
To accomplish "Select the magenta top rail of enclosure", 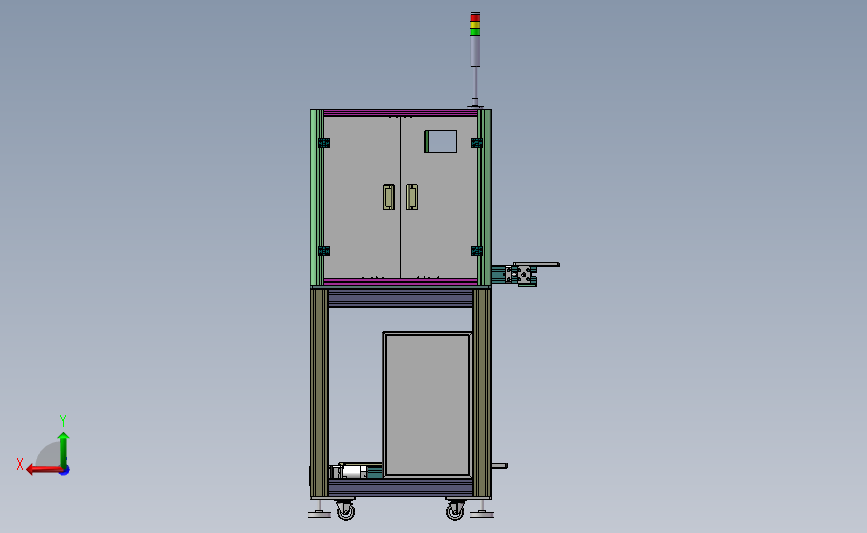I will [x=400, y=113].
